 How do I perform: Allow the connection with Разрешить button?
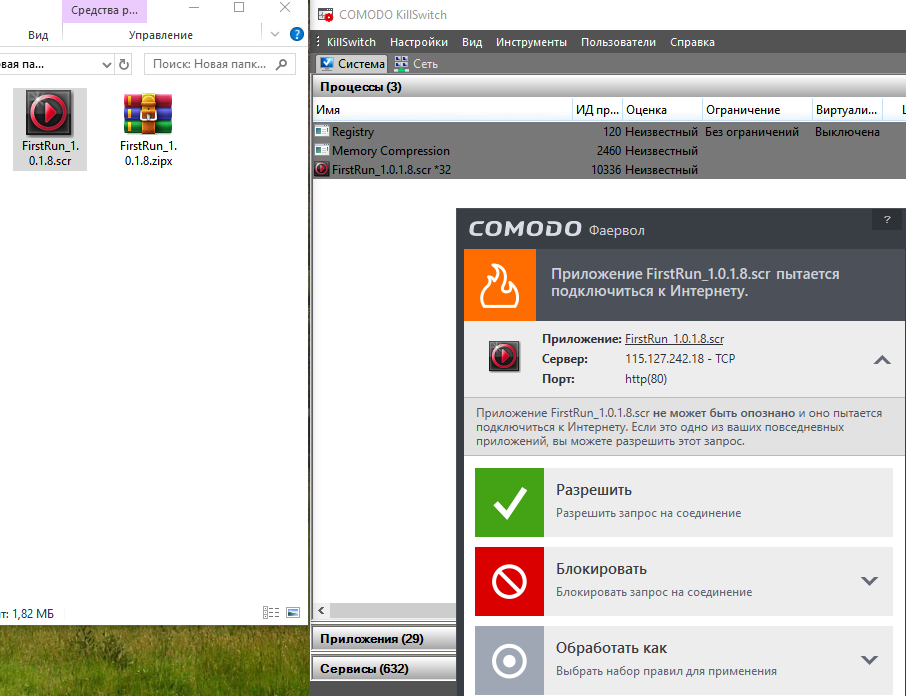point(684,503)
